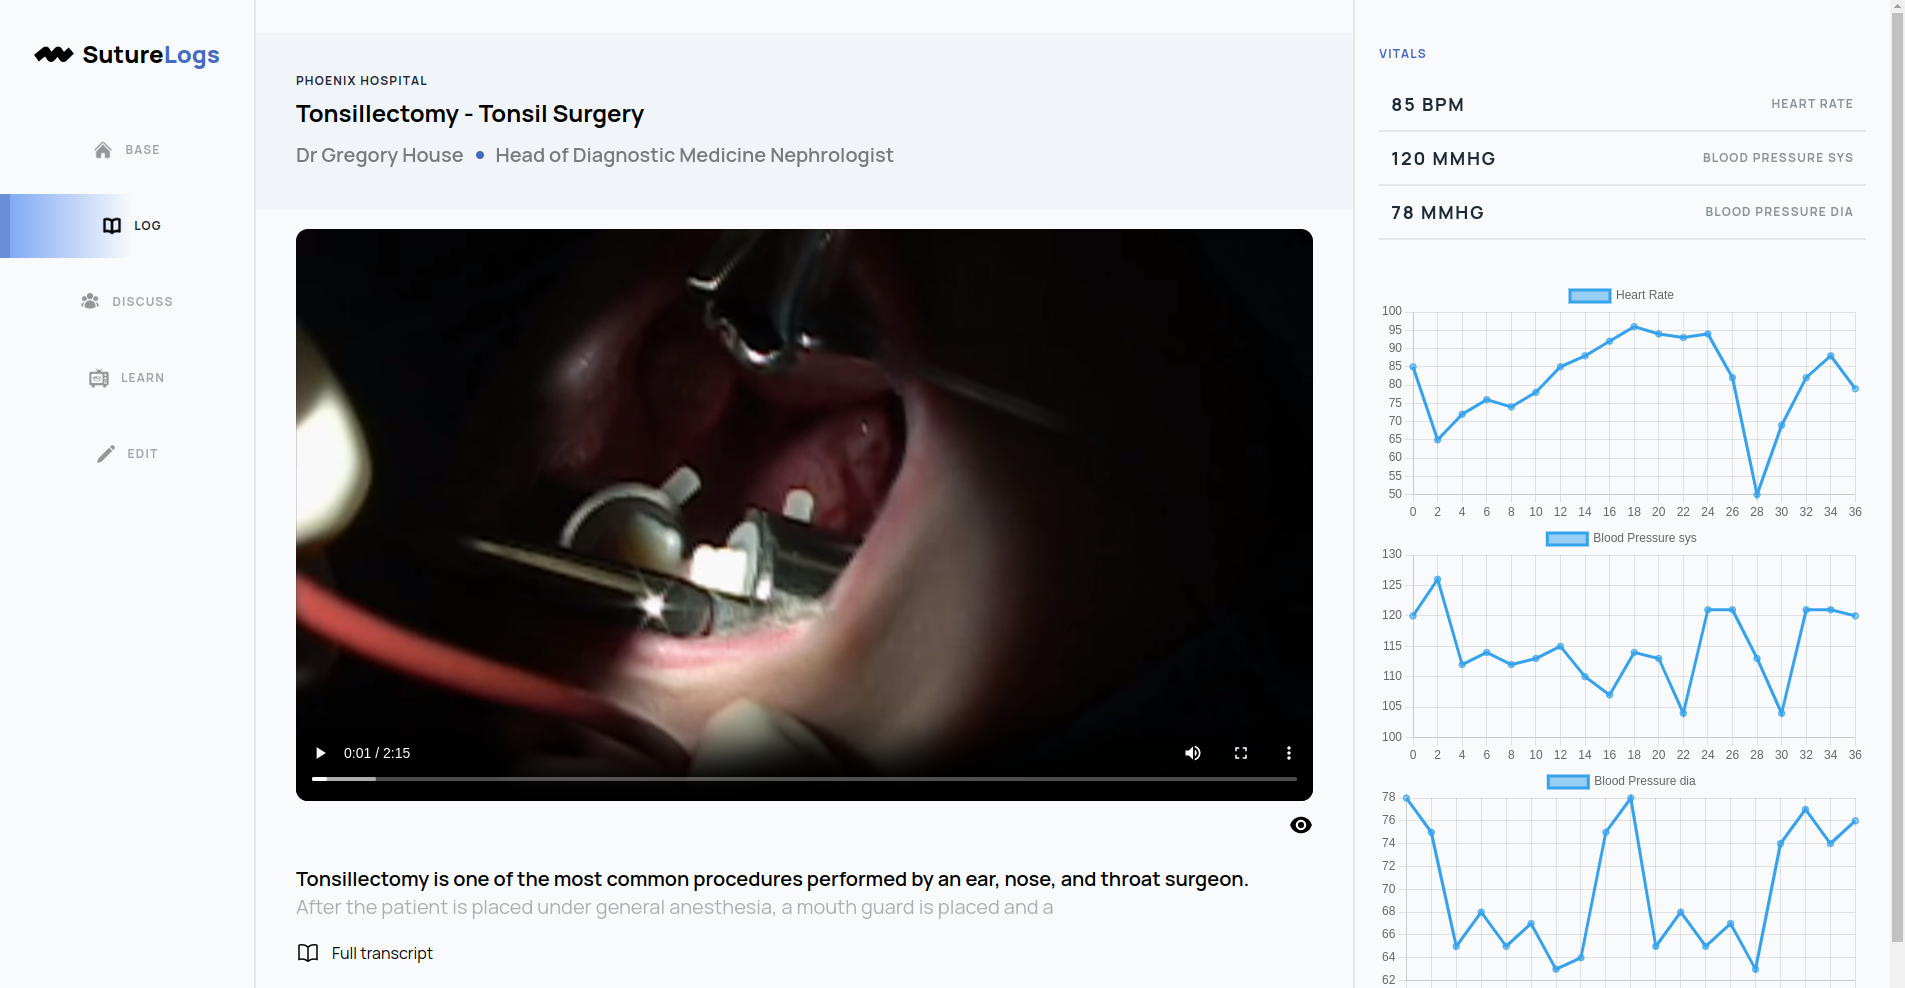Open the Learn sidebar icon
1905x988 pixels.
tap(99, 378)
